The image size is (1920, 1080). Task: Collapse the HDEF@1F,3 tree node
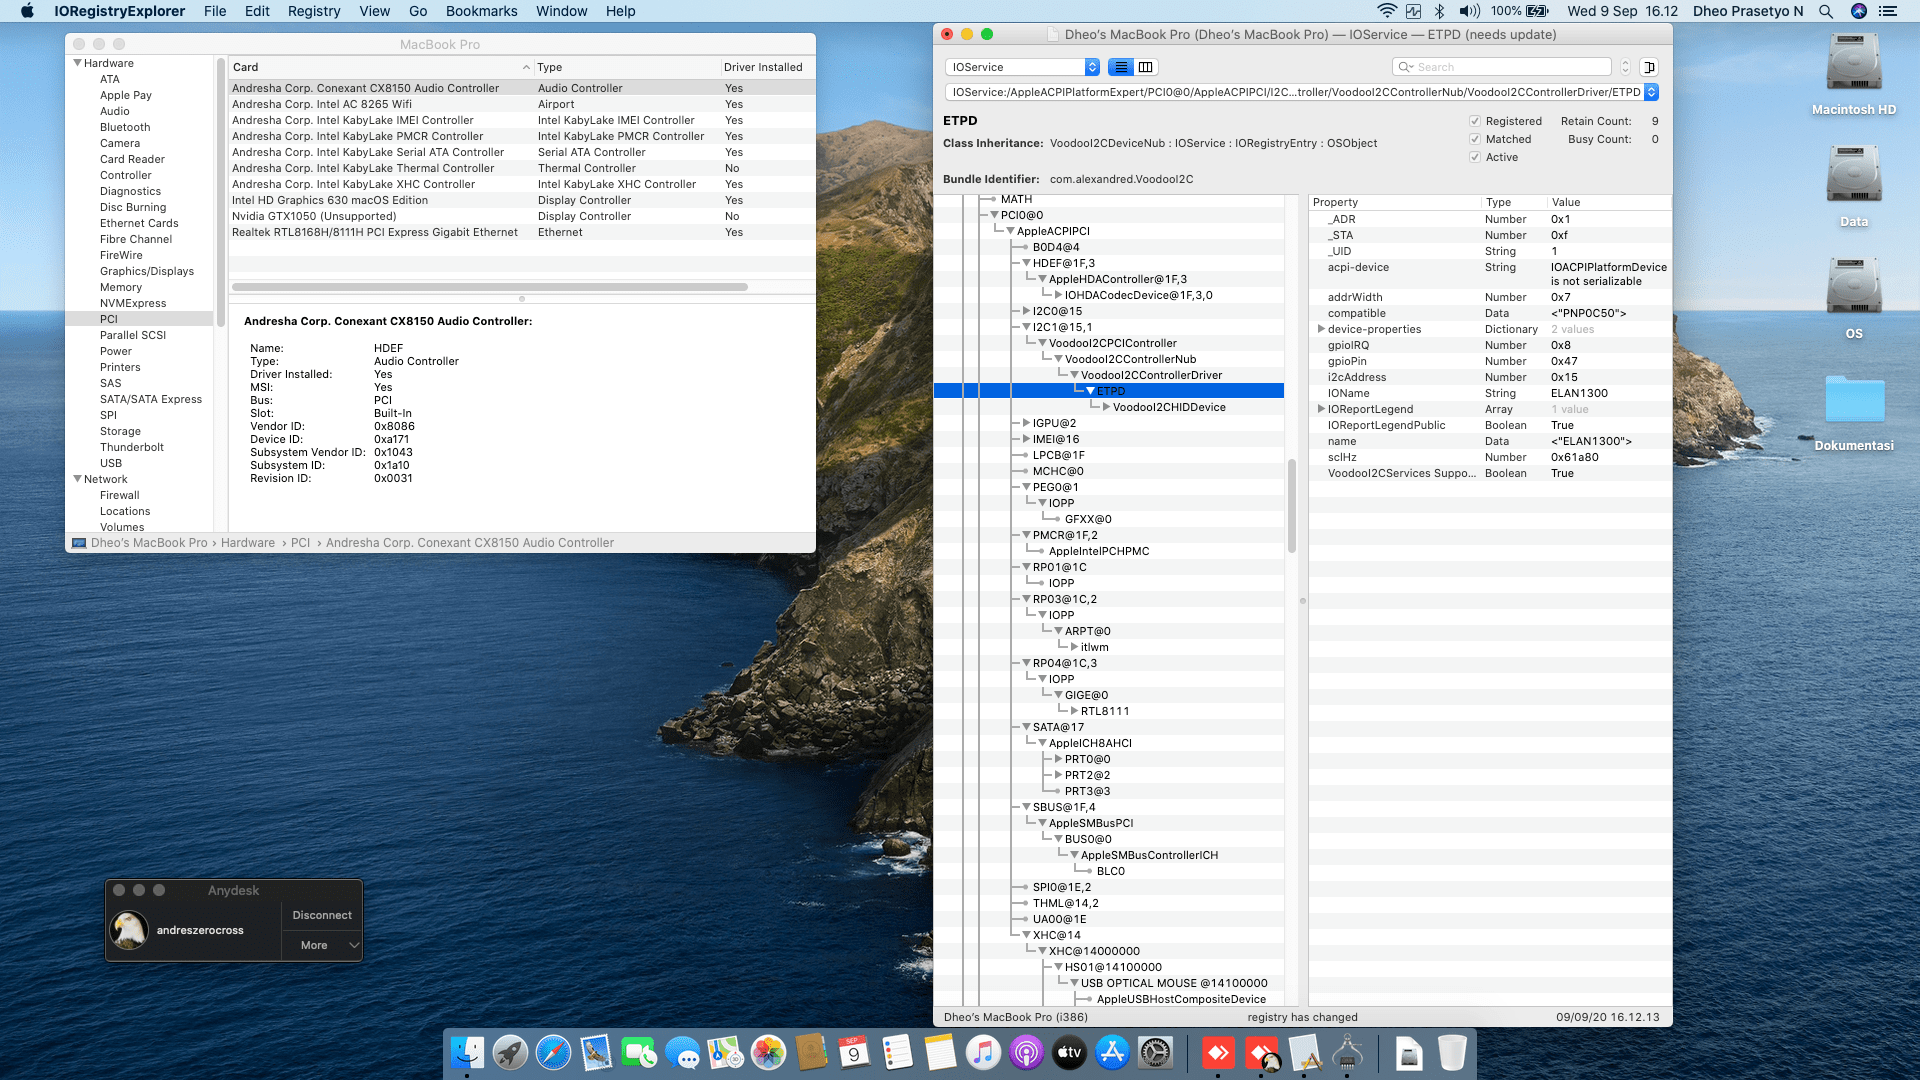(x=1026, y=263)
